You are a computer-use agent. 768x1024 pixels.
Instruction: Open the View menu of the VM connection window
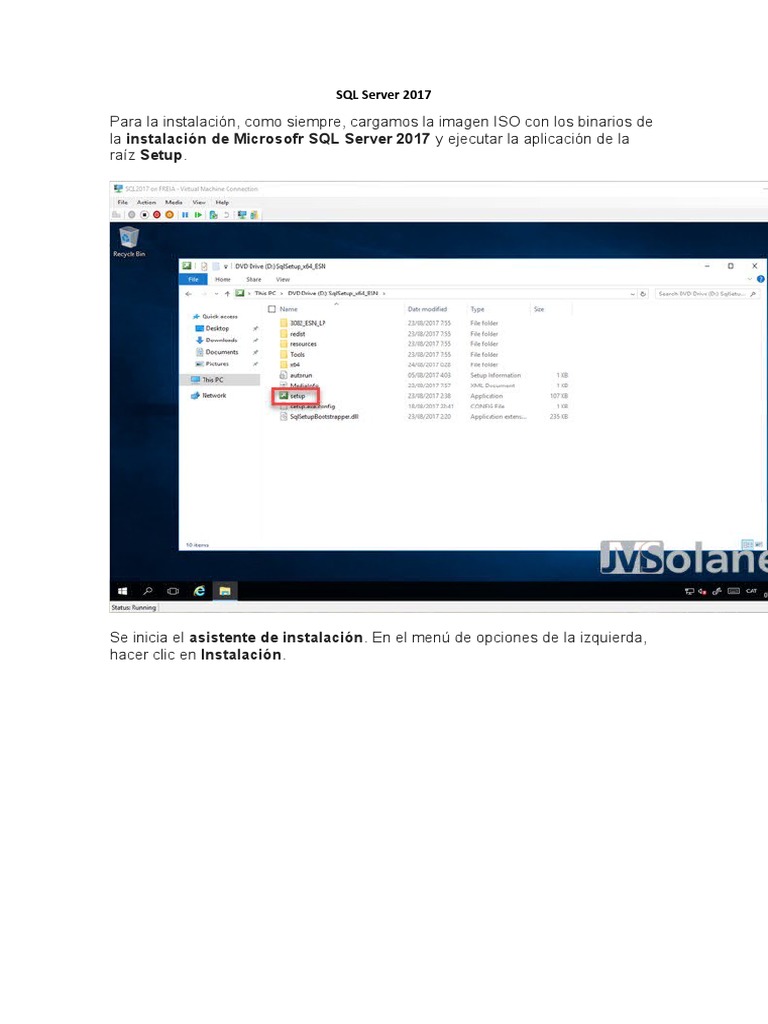(x=199, y=202)
